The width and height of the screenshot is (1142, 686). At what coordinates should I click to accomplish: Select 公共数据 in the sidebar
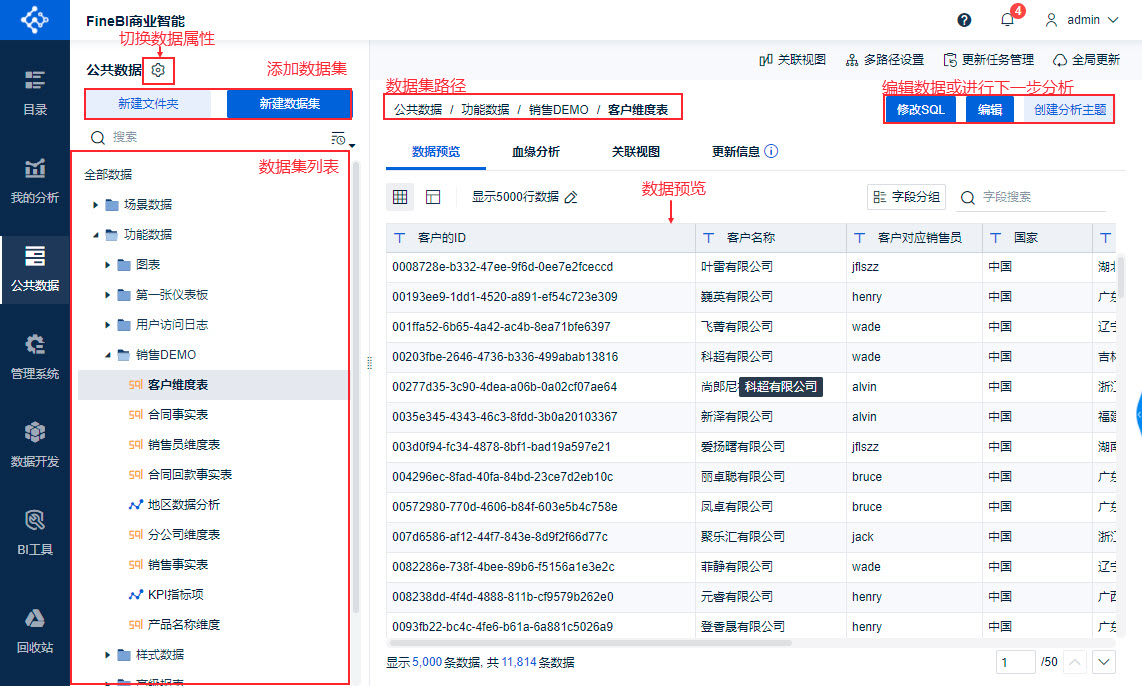point(34,269)
